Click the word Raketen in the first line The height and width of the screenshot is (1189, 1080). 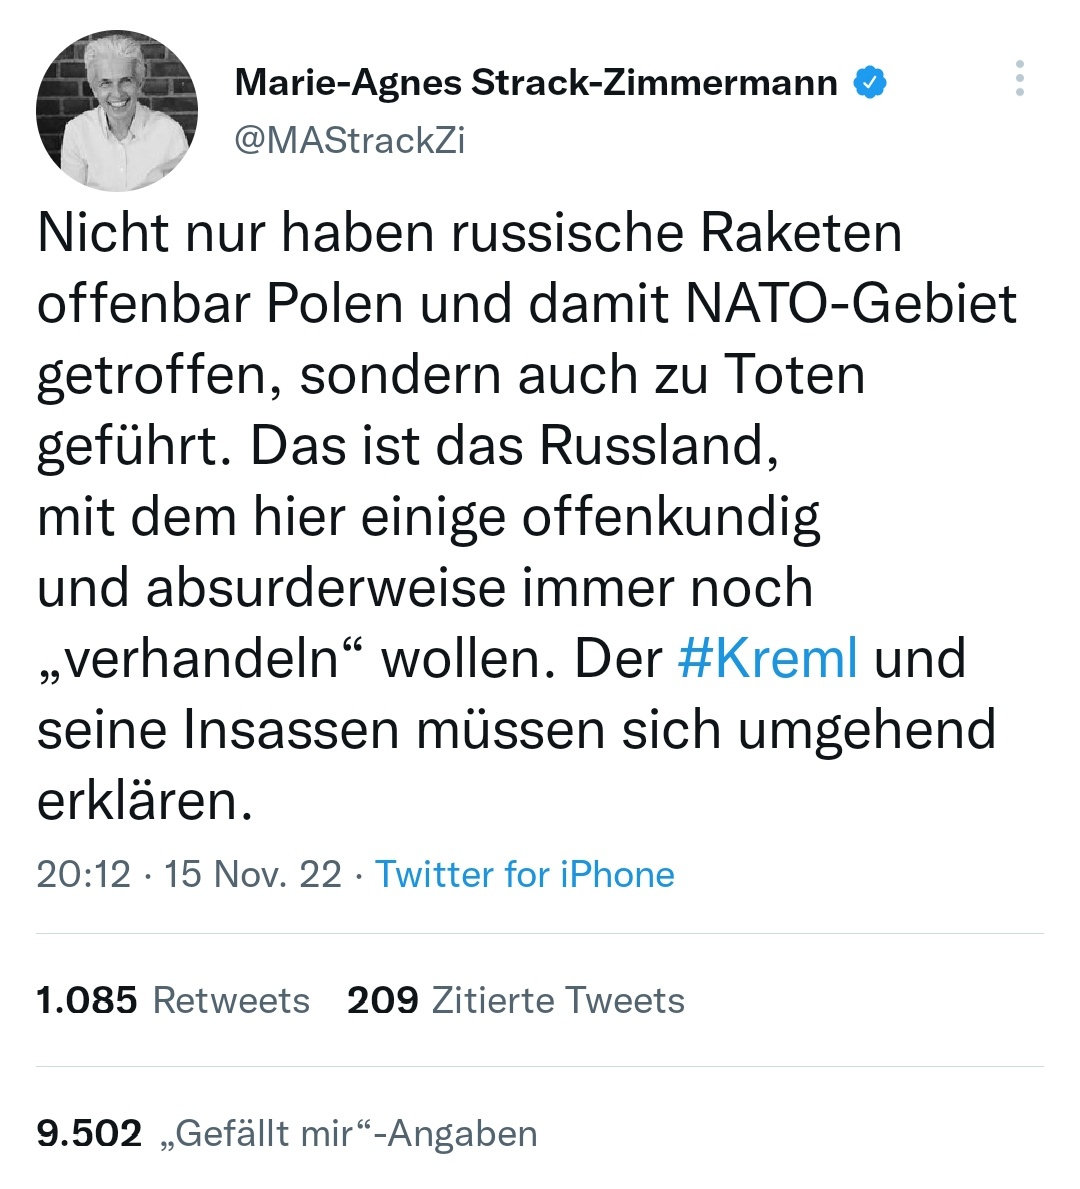coord(801,233)
